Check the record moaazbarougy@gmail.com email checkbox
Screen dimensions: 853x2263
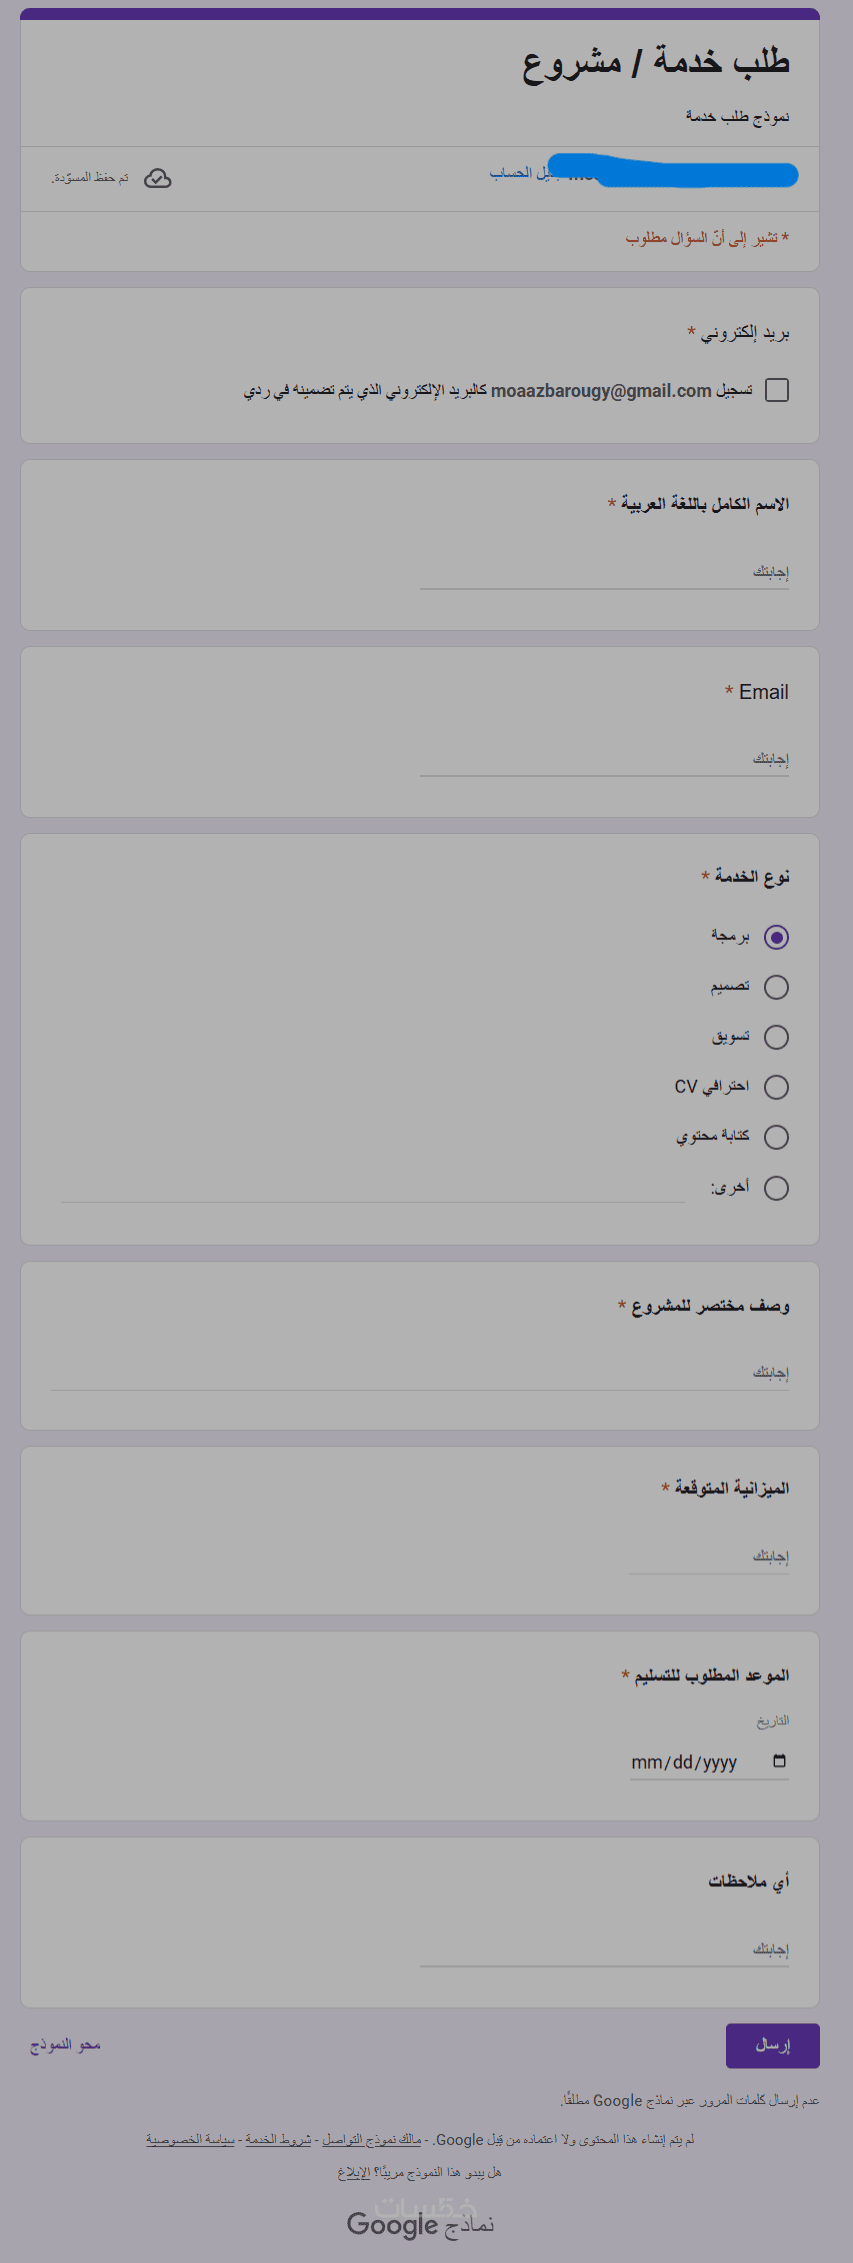pyautogui.click(x=777, y=390)
